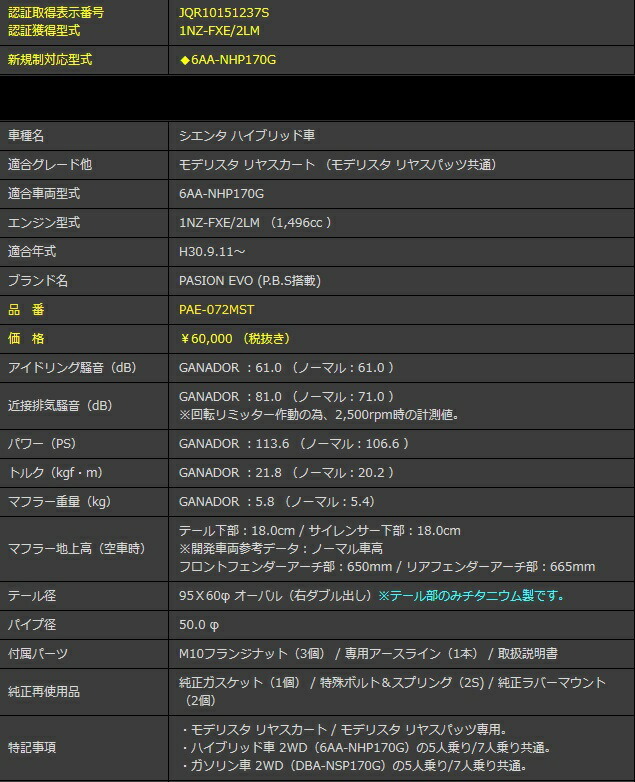
Task: Click the engine value with 1,496cc
Action: [x=255, y=222]
